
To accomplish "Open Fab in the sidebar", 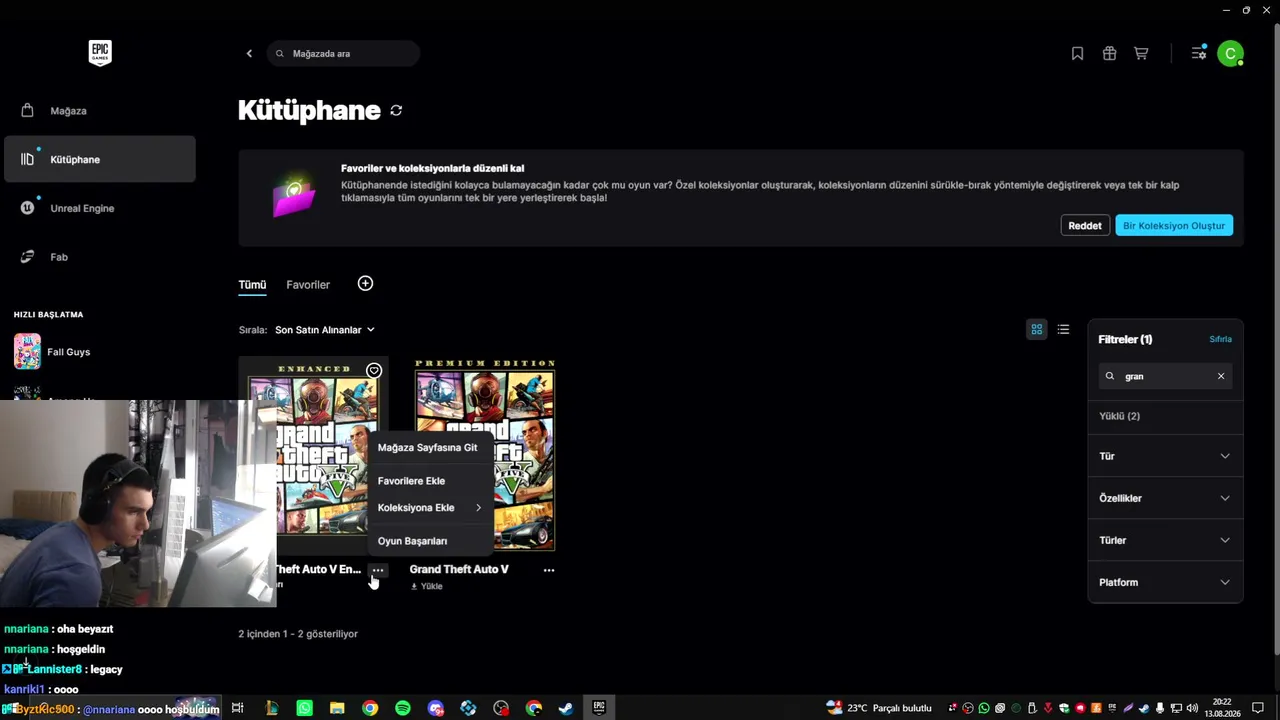I will click(x=100, y=257).
